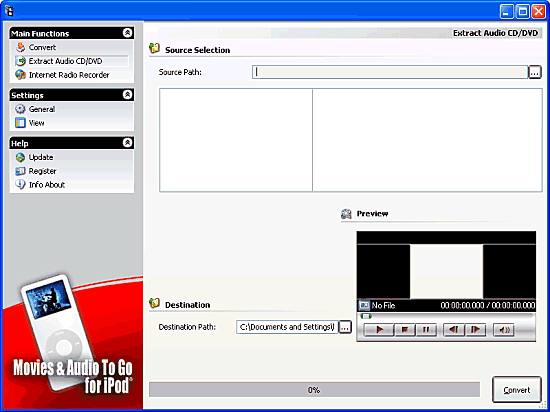Click into the Source Path field

[x=390, y=72]
